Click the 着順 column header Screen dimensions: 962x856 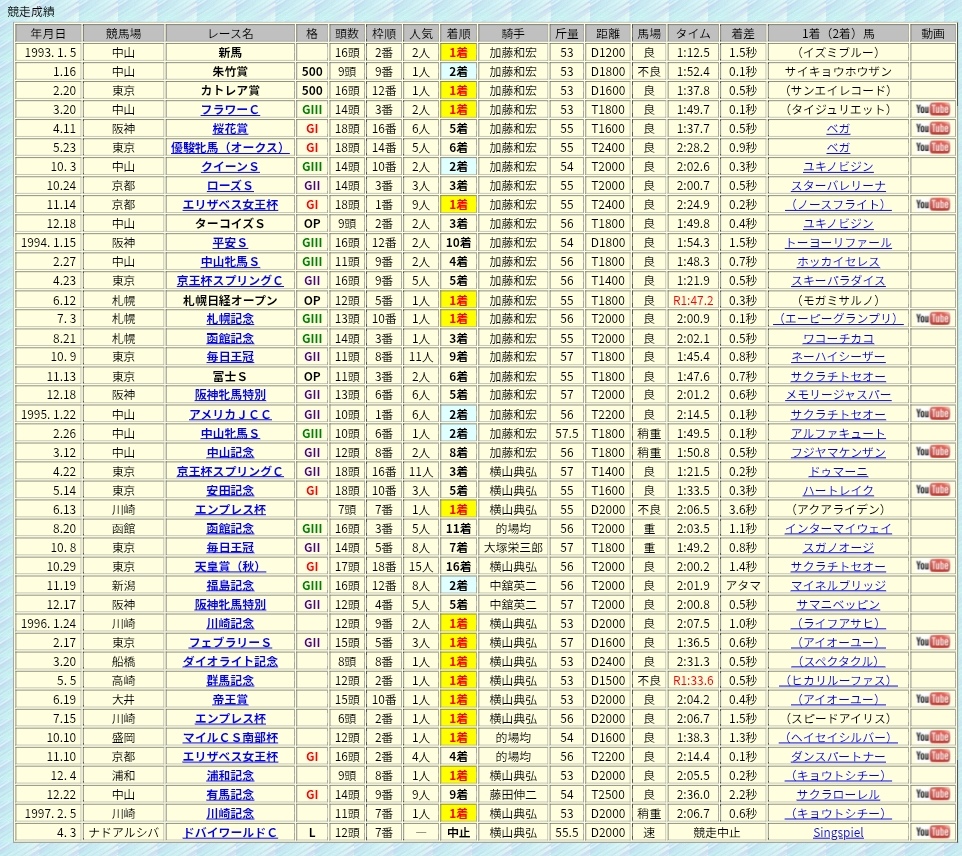tap(458, 33)
